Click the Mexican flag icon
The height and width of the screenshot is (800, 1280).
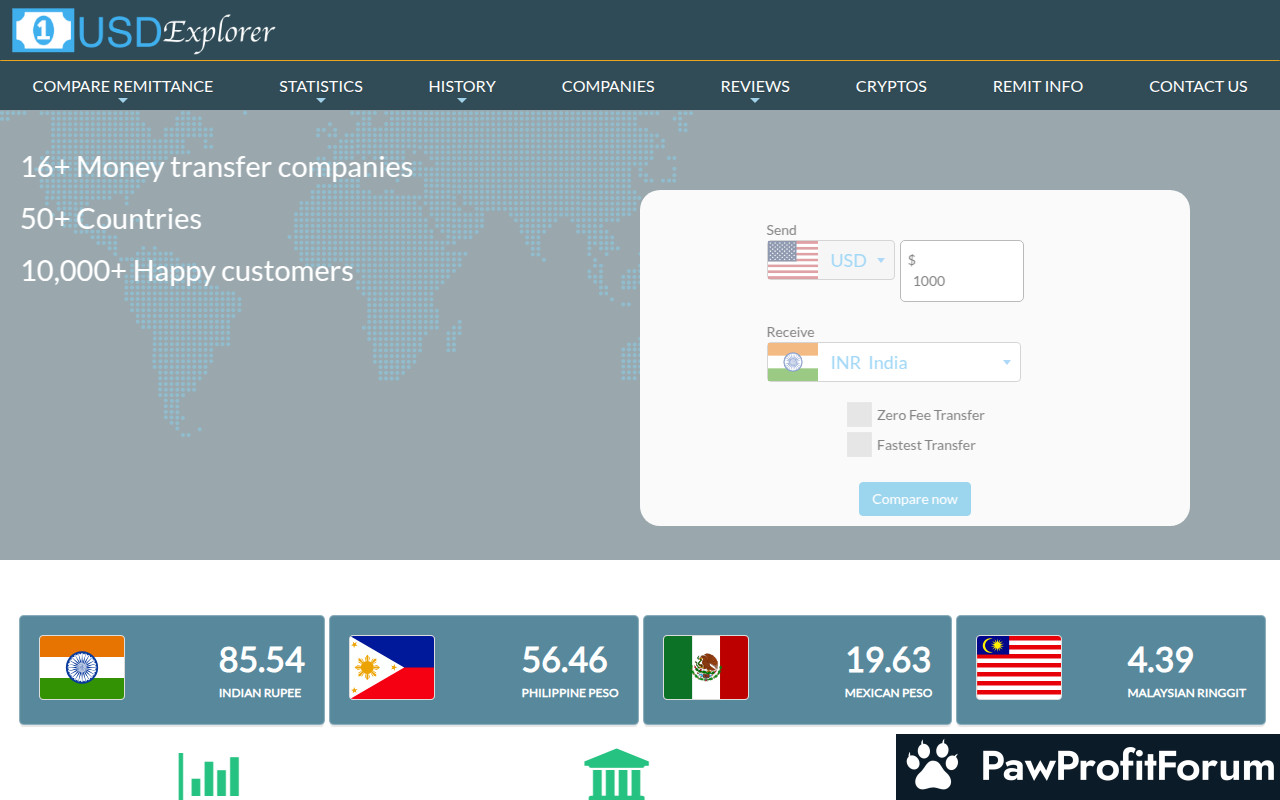coord(705,667)
